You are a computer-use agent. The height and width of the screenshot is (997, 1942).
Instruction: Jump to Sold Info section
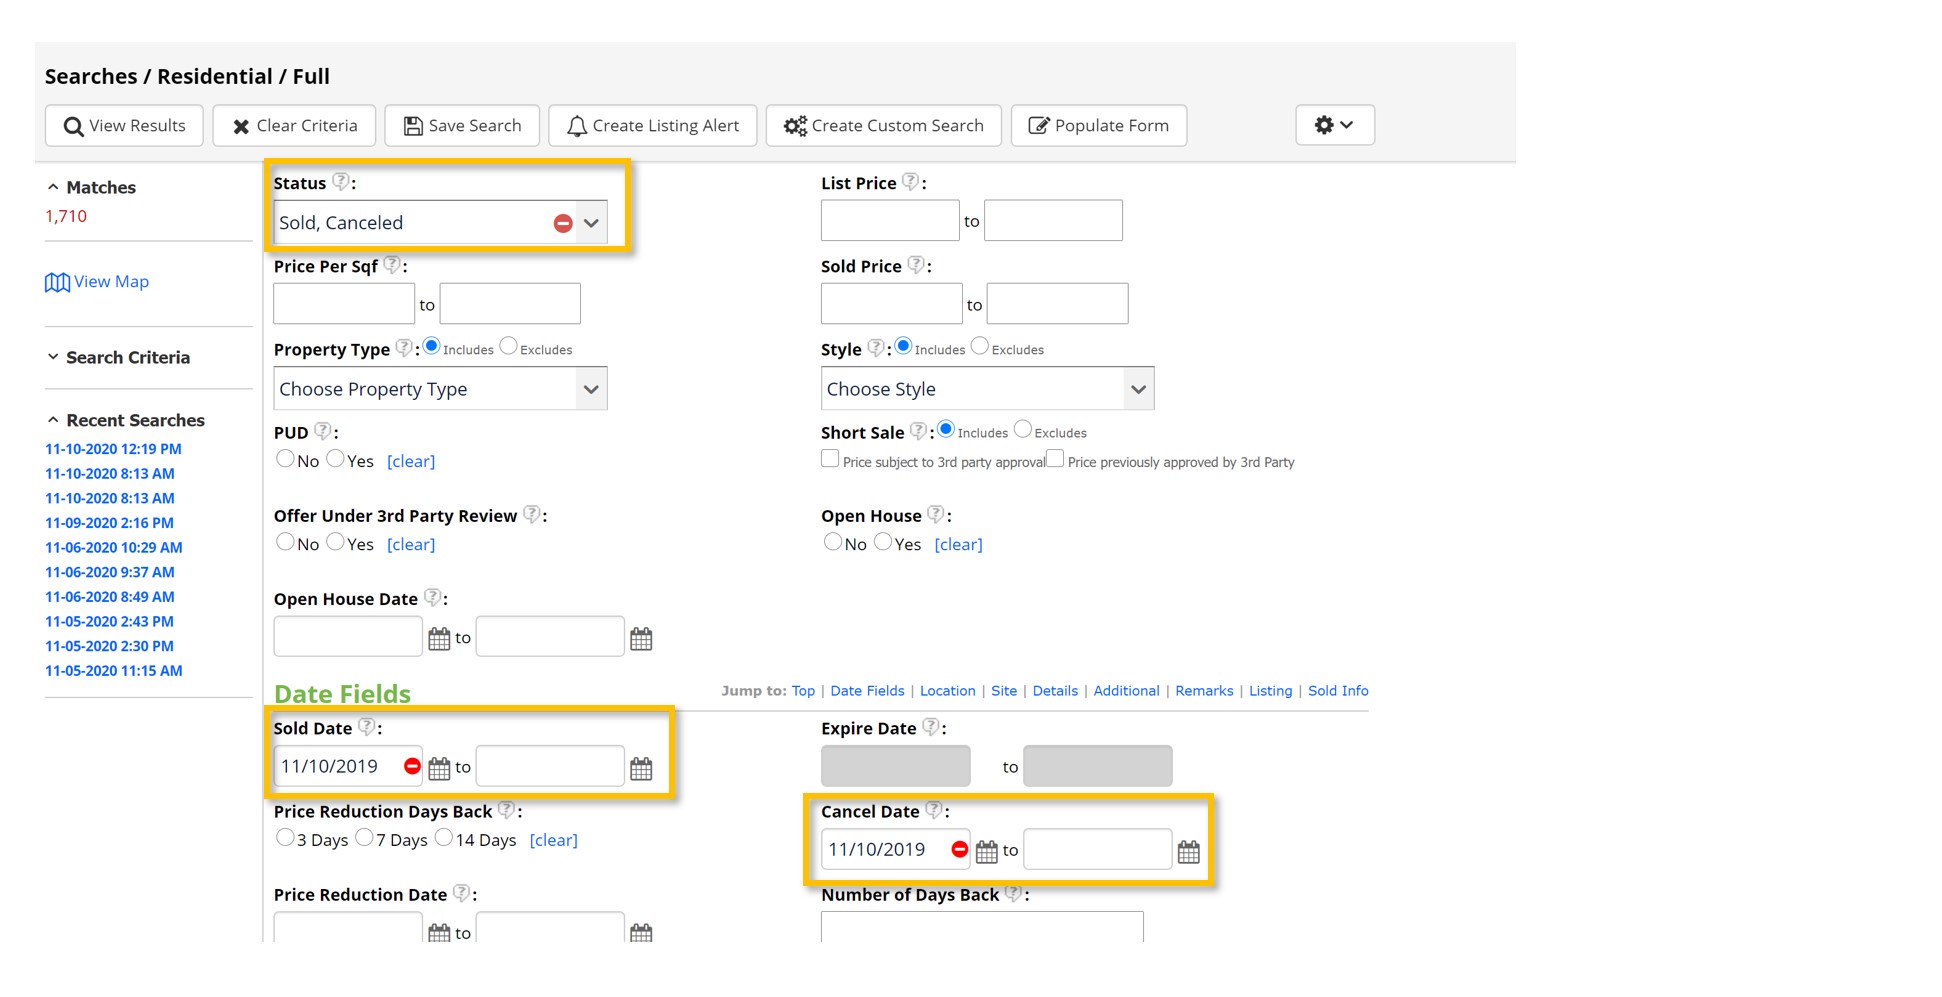(1337, 691)
